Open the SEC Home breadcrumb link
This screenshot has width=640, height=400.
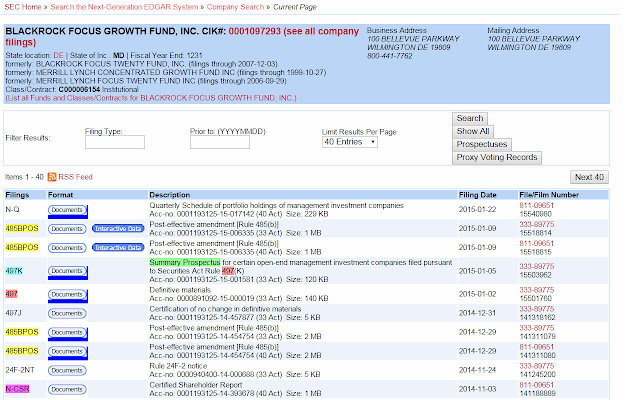23,7
